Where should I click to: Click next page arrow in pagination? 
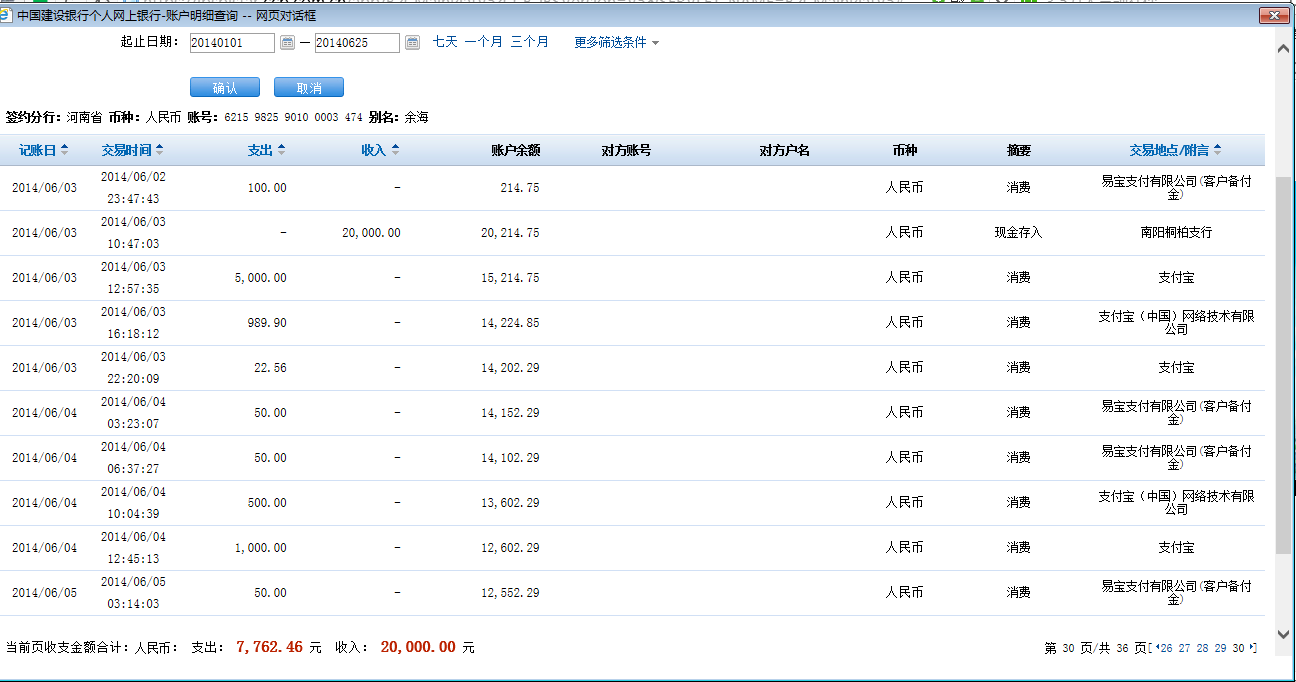coord(1253,648)
